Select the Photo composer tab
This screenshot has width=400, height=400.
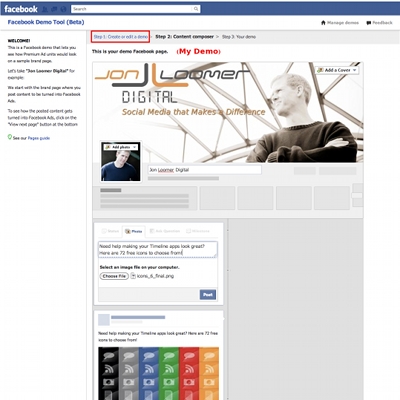coord(134,231)
